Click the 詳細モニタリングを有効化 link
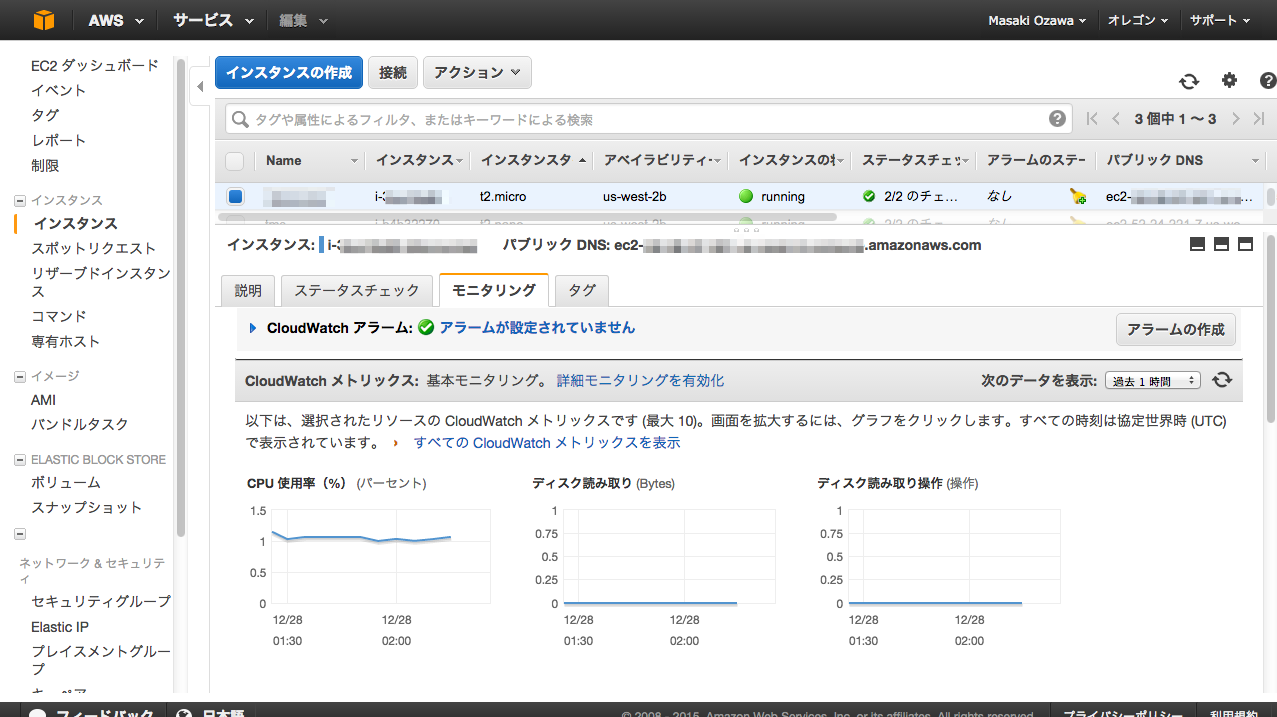The height and width of the screenshot is (717, 1277). pos(640,380)
